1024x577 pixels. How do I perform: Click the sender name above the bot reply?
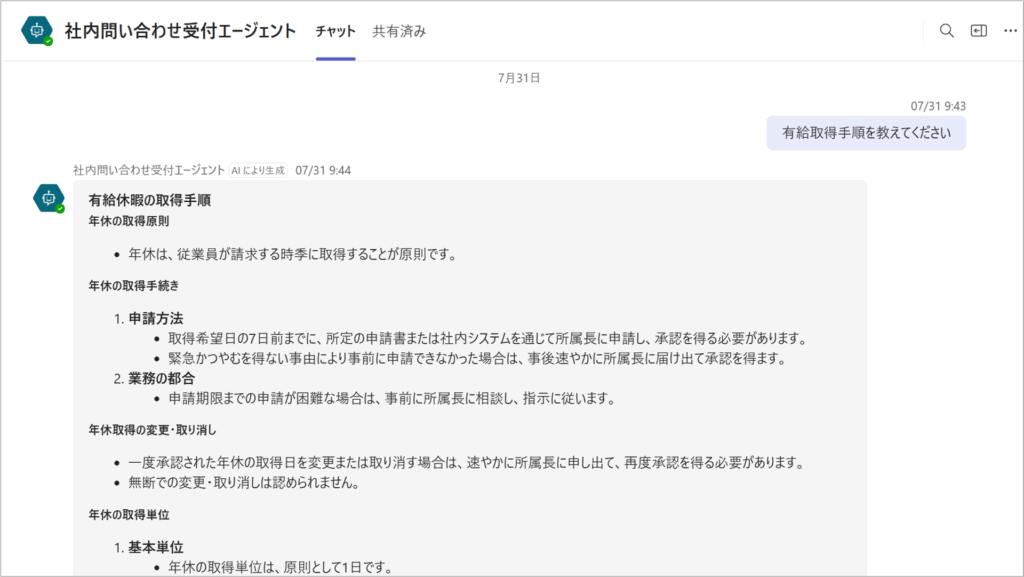[149, 170]
